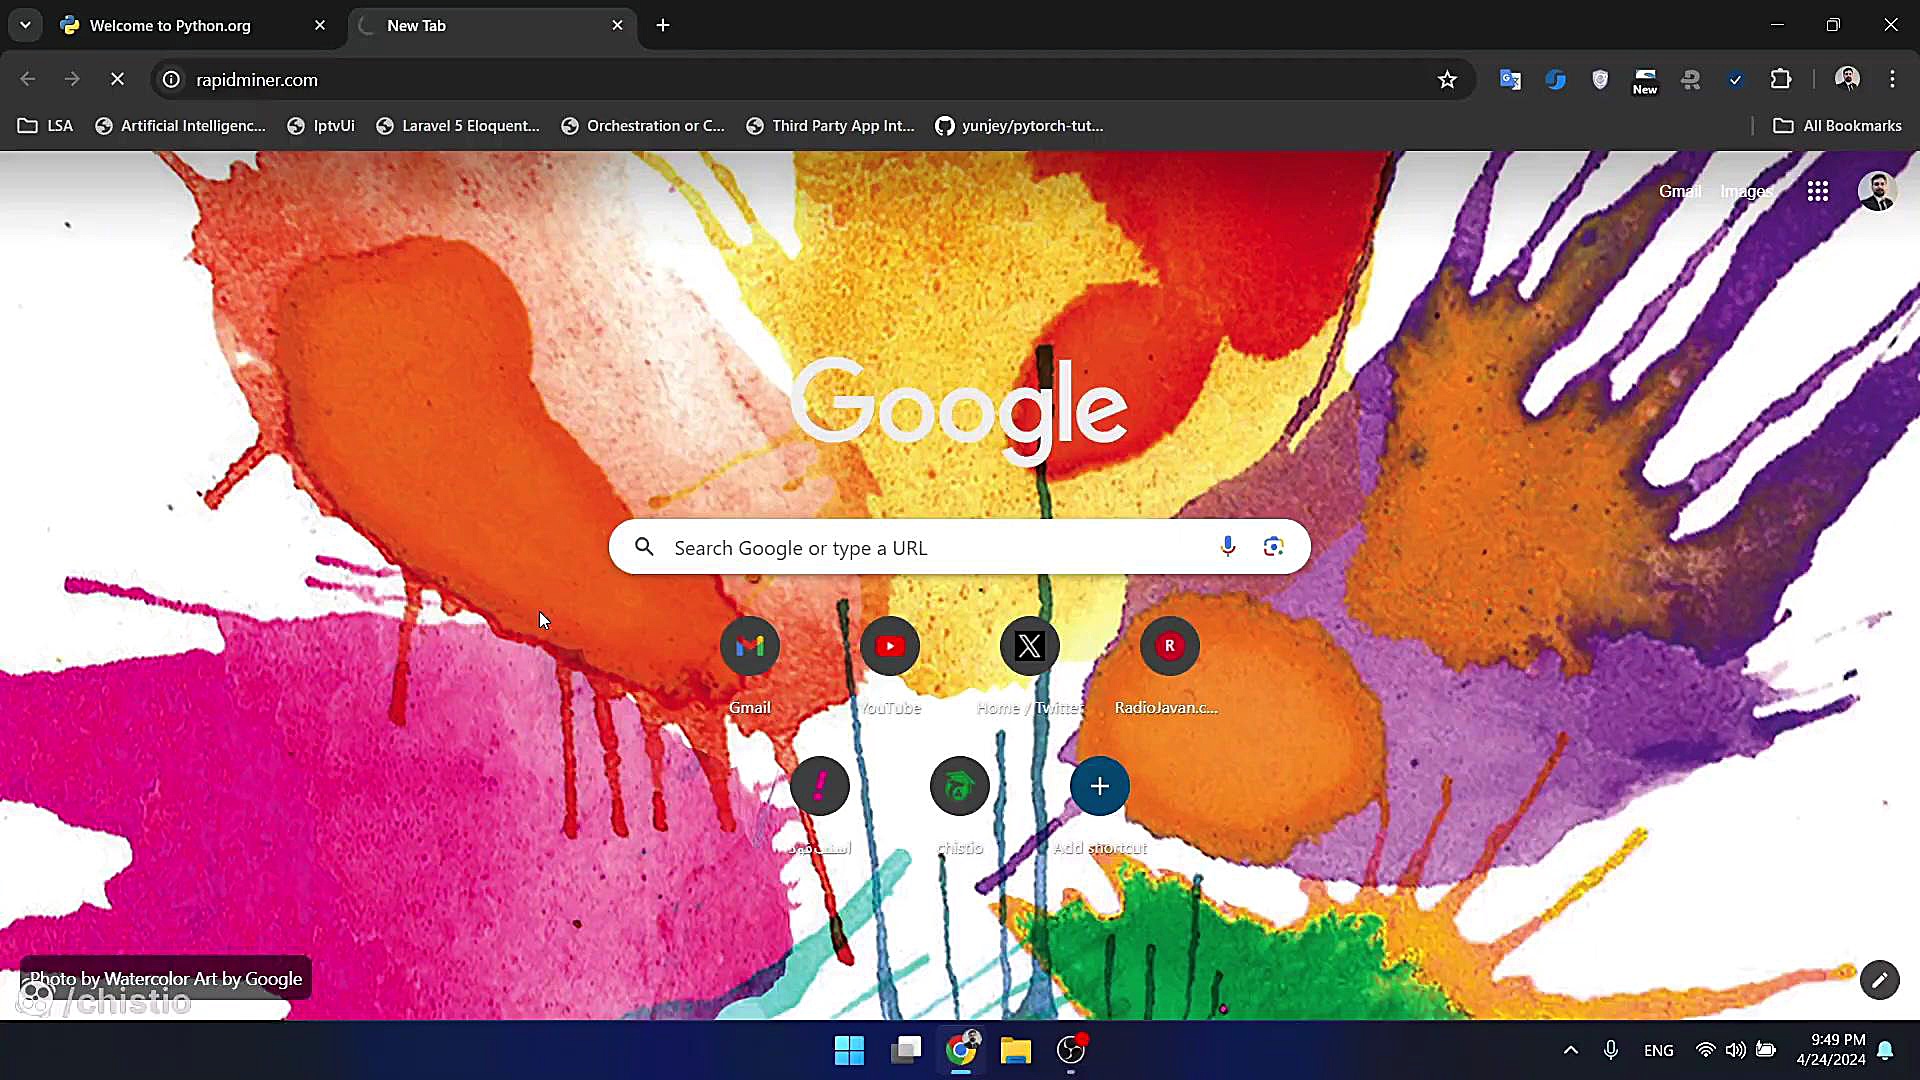
Task: Click the Gmail link at top right
Action: tap(1679, 191)
